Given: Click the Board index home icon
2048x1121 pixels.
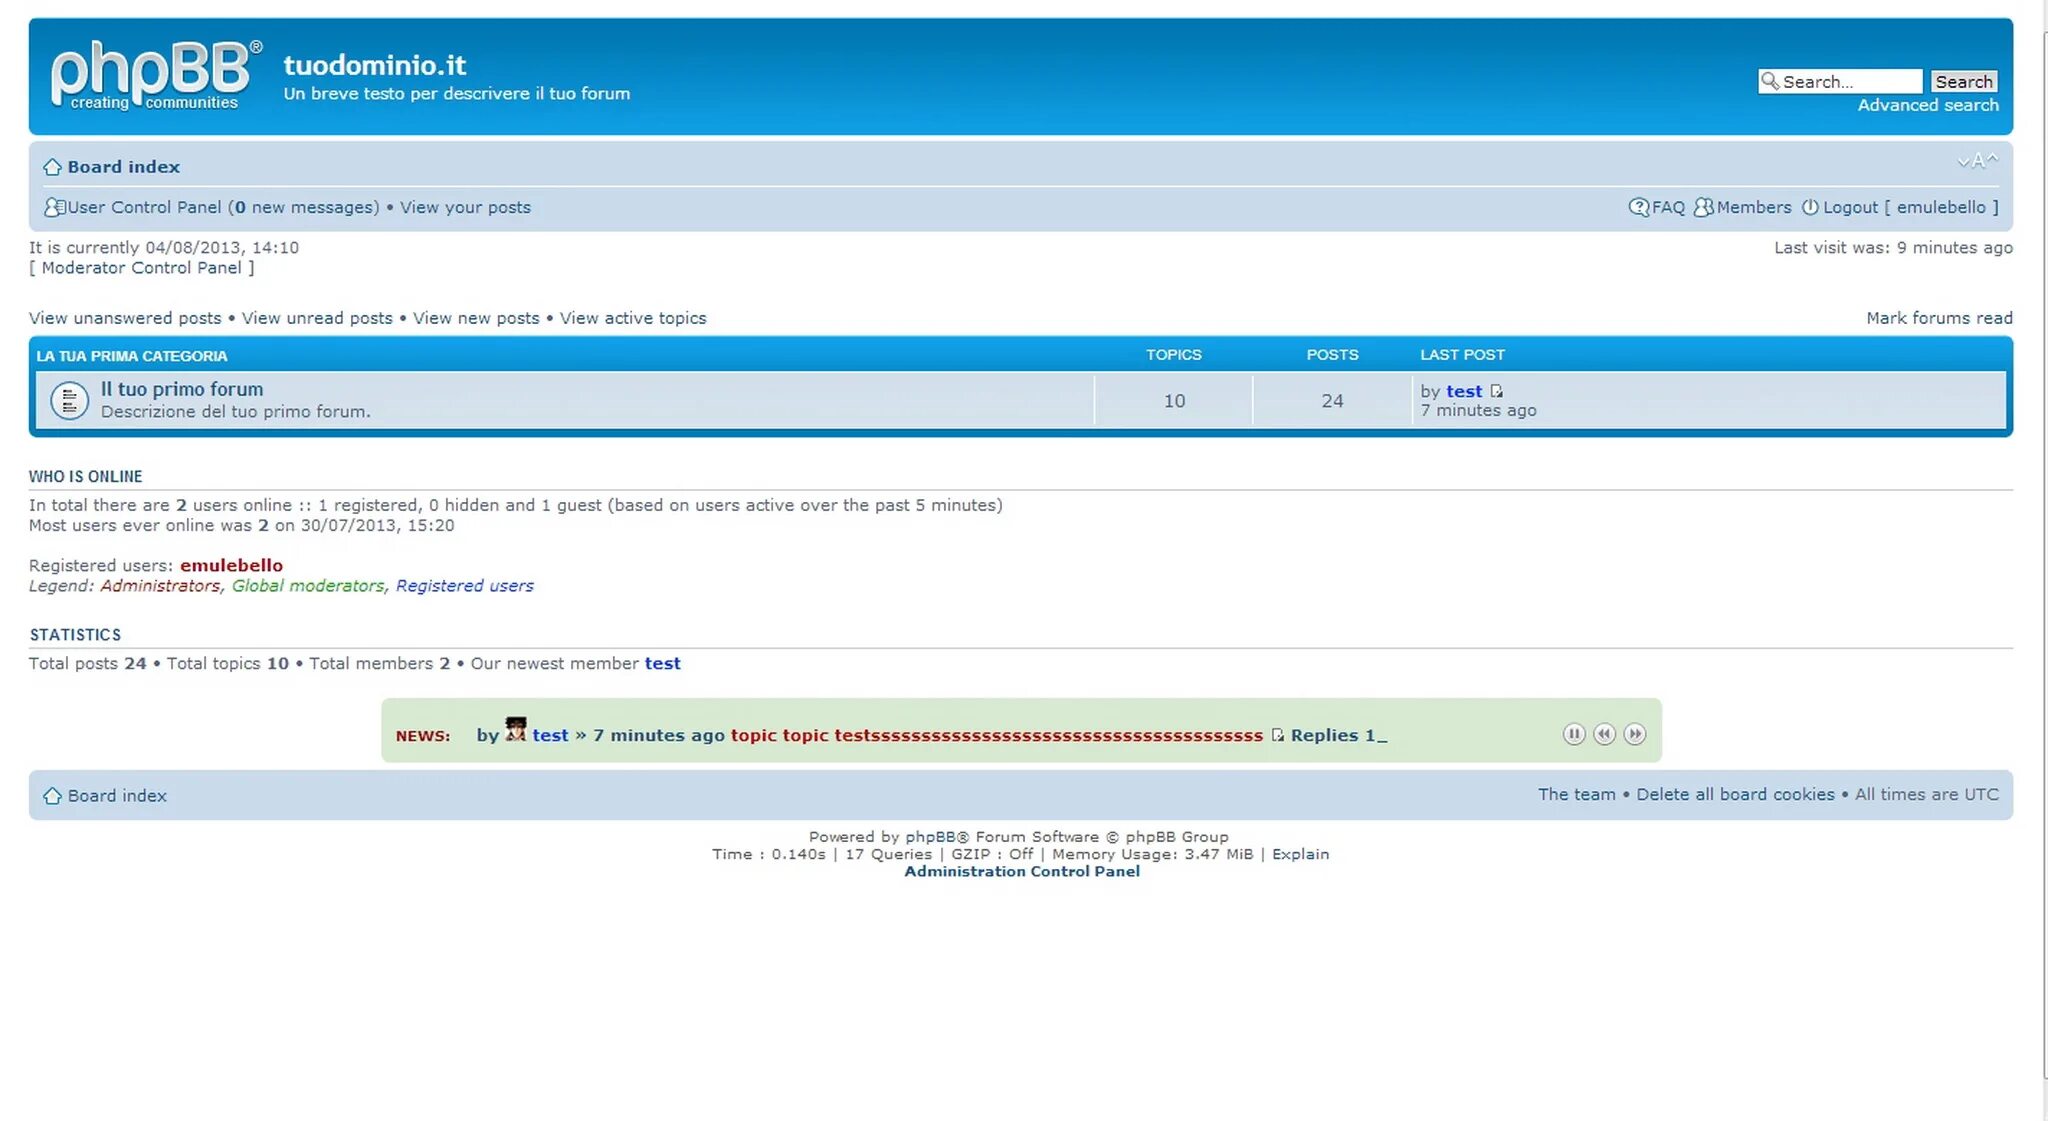Looking at the screenshot, I should 52,166.
